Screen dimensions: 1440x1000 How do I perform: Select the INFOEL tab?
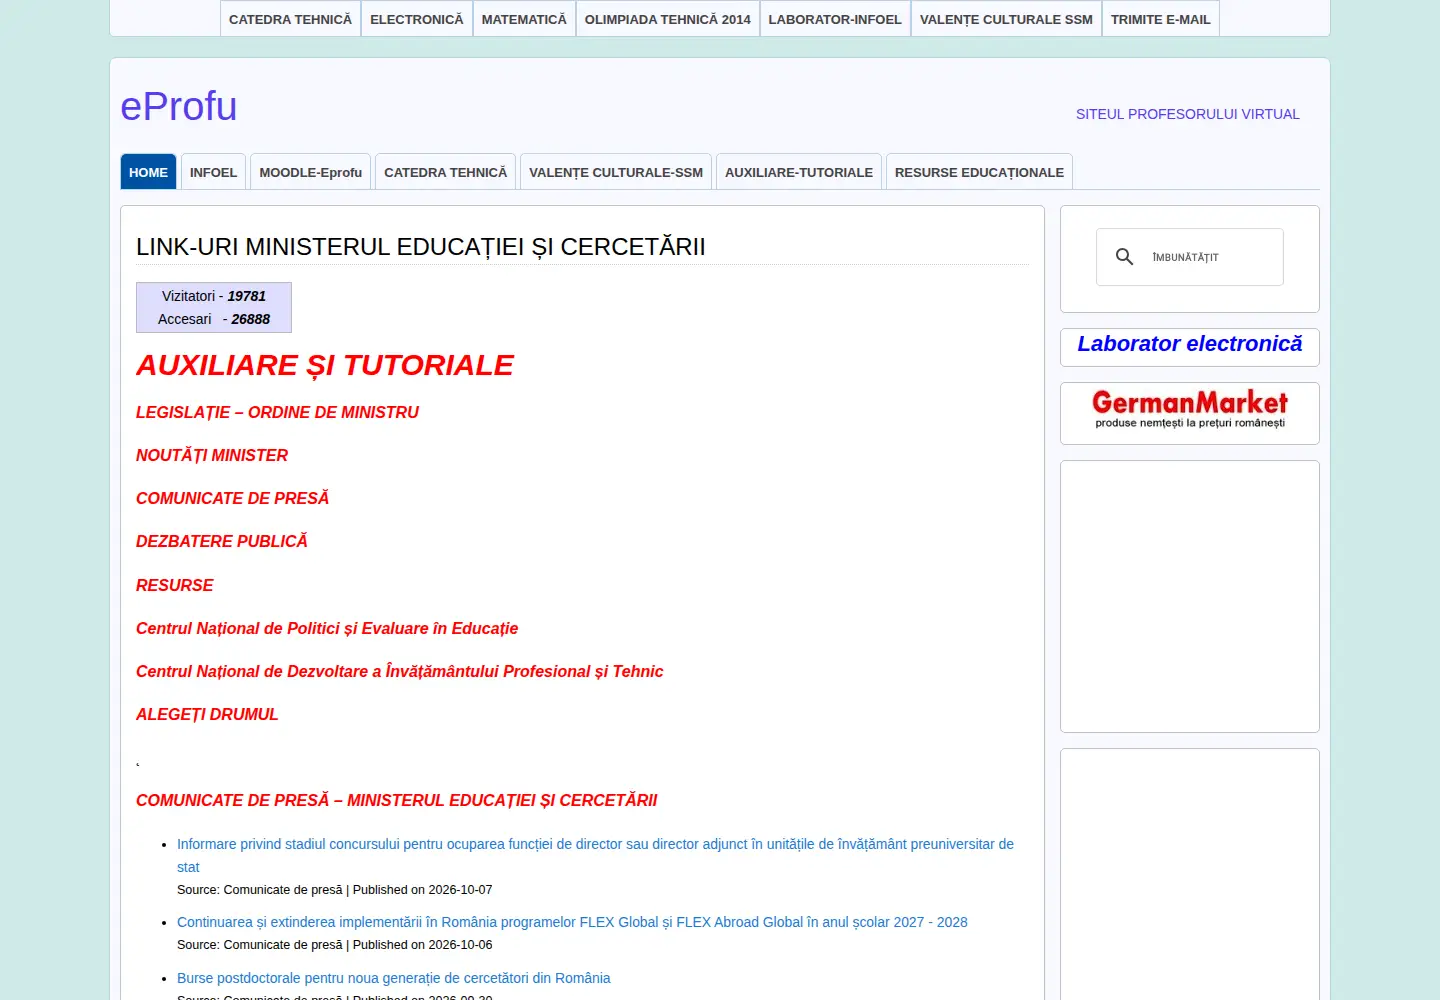(x=213, y=172)
